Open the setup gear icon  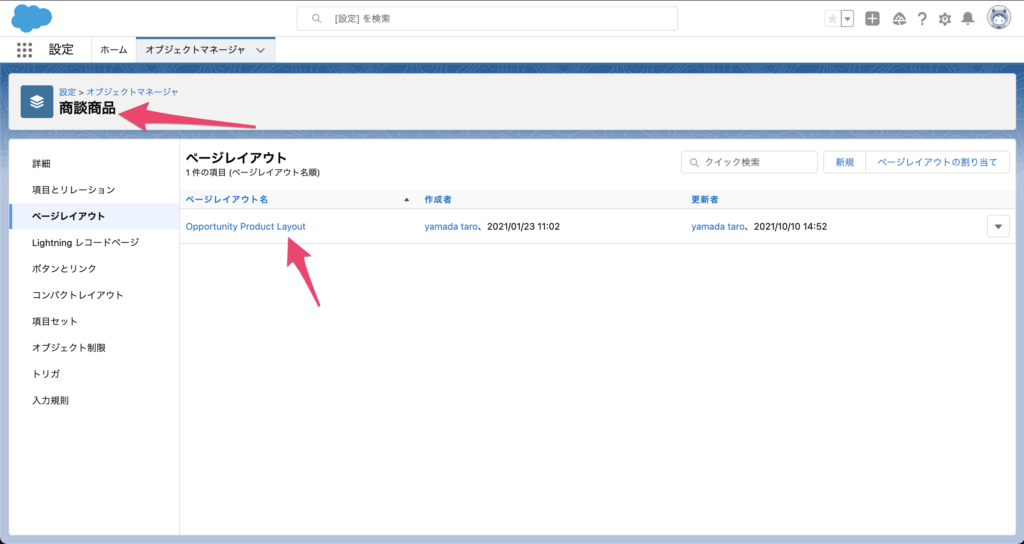(x=945, y=19)
